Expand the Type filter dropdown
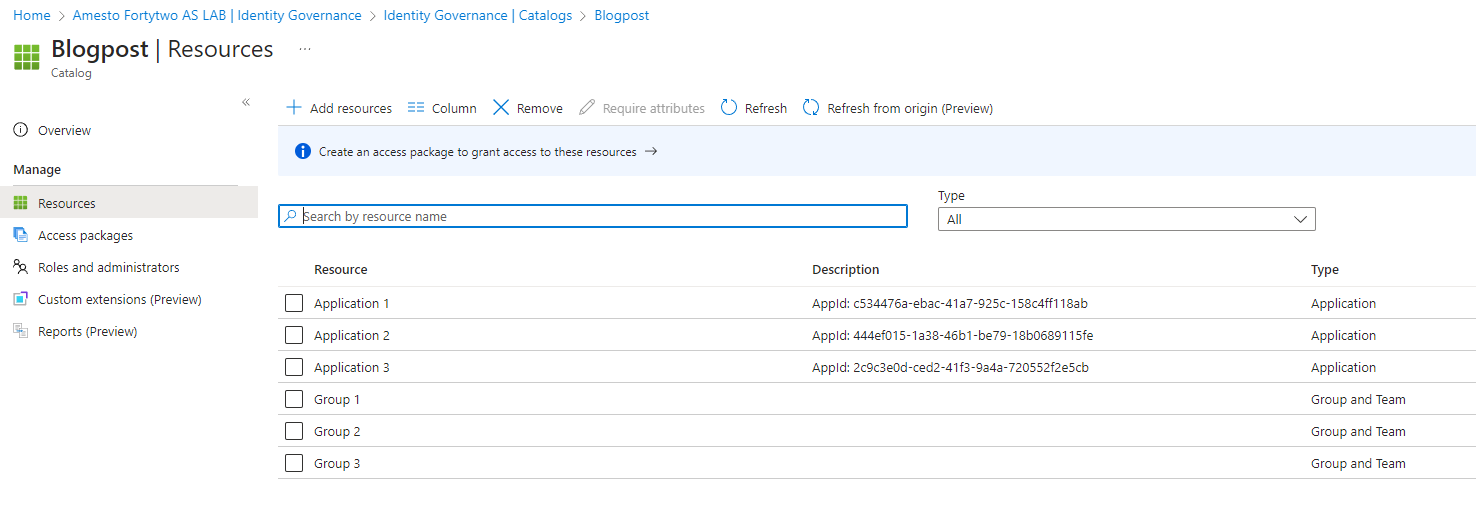This screenshot has height=511, width=1476. pos(1126,219)
